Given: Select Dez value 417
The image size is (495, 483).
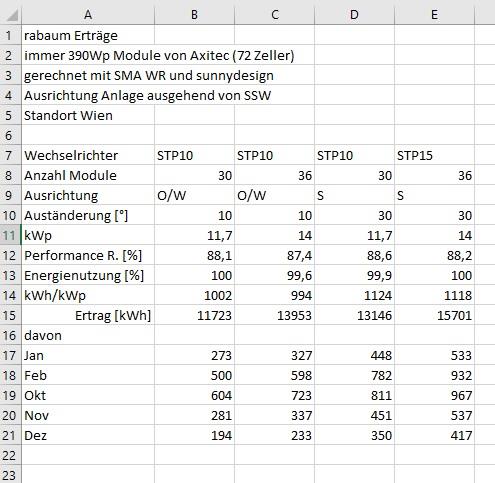Looking at the screenshot, I should point(434,435).
